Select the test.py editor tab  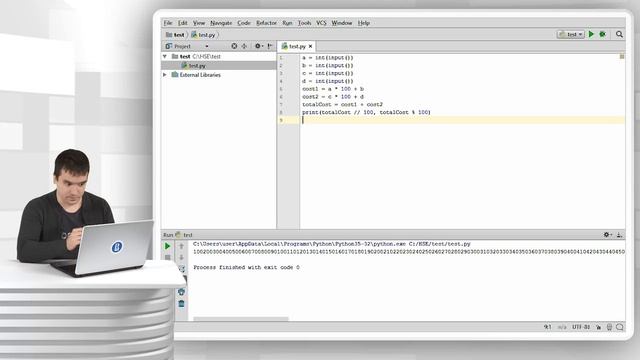(297, 47)
